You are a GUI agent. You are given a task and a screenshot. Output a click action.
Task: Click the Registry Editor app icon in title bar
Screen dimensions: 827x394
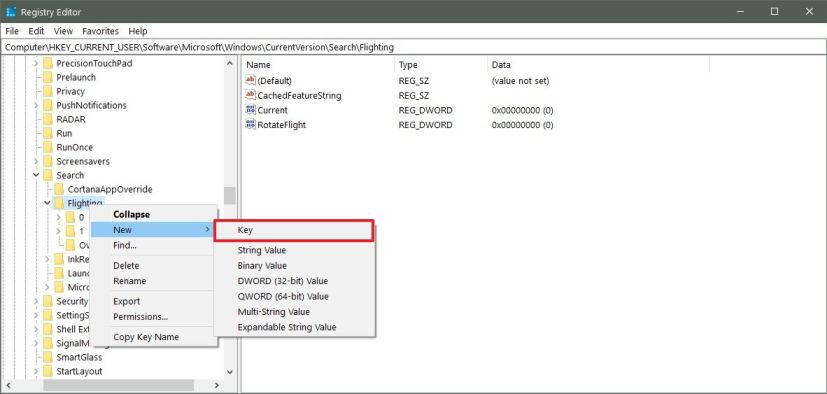coord(11,12)
